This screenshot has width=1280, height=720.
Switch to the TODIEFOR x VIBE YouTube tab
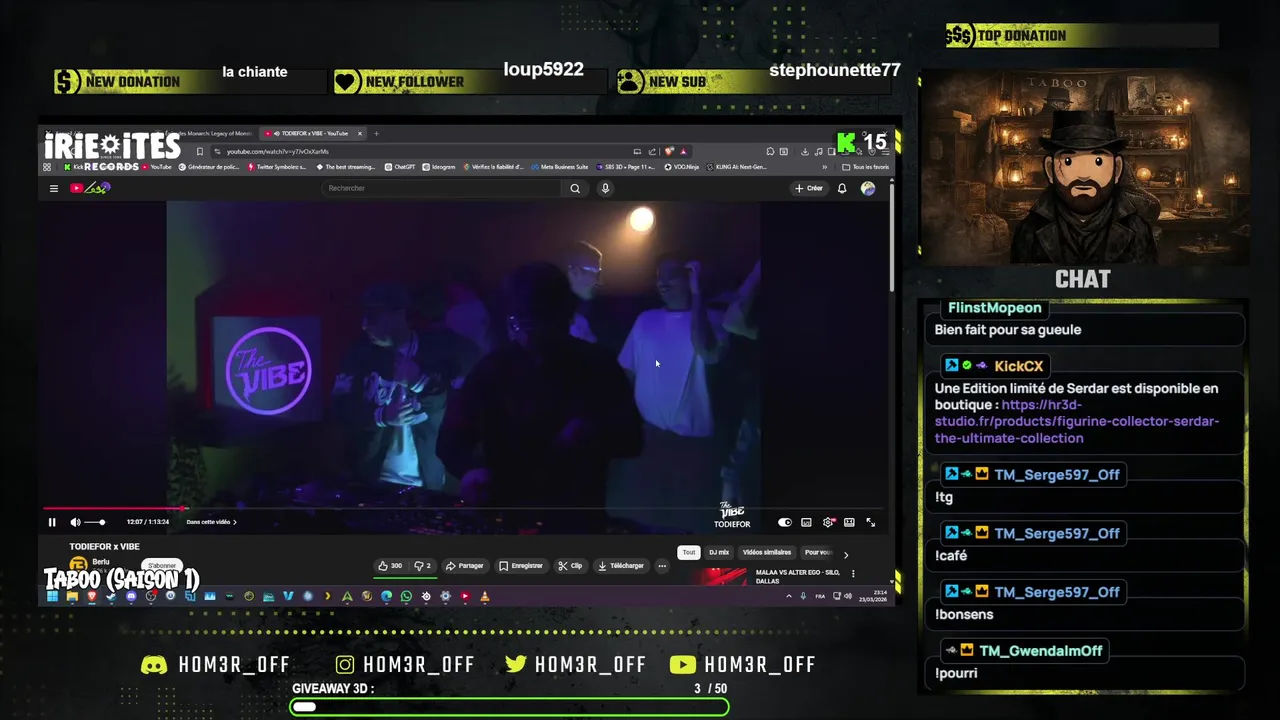click(312, 133)
